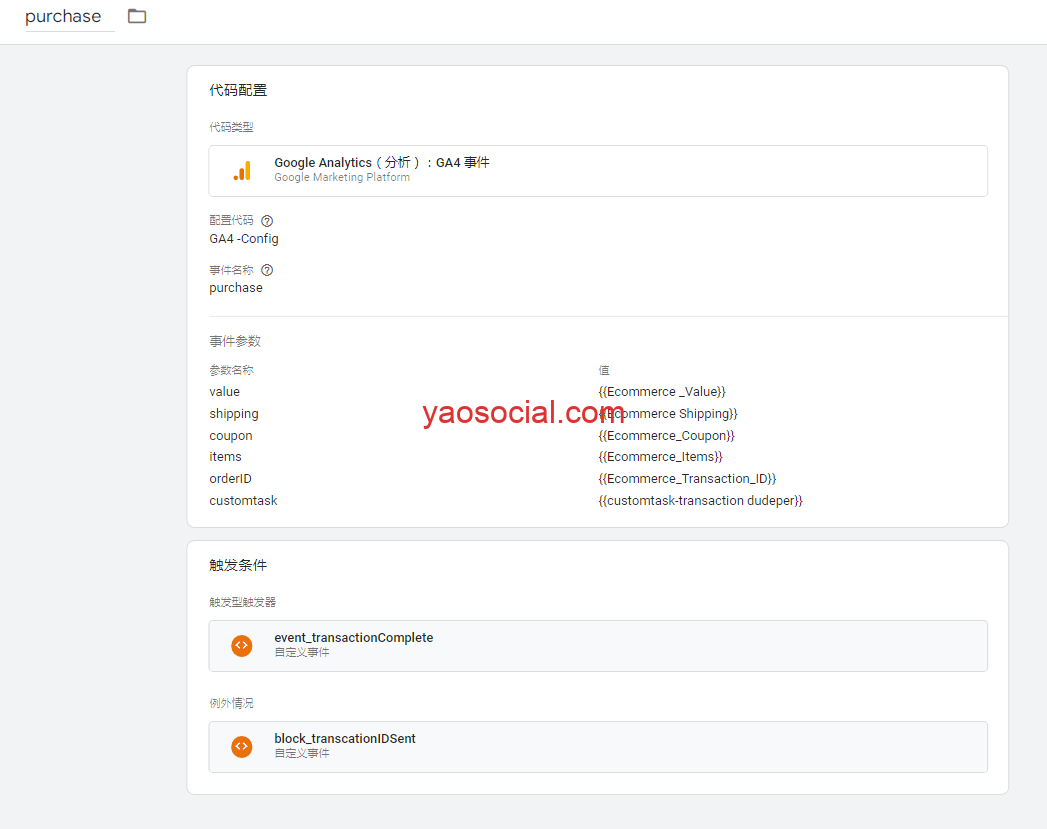1047x829 pixels.
Task: Click the GA4 -Config configuration tag value
Action: coord(244,239)
